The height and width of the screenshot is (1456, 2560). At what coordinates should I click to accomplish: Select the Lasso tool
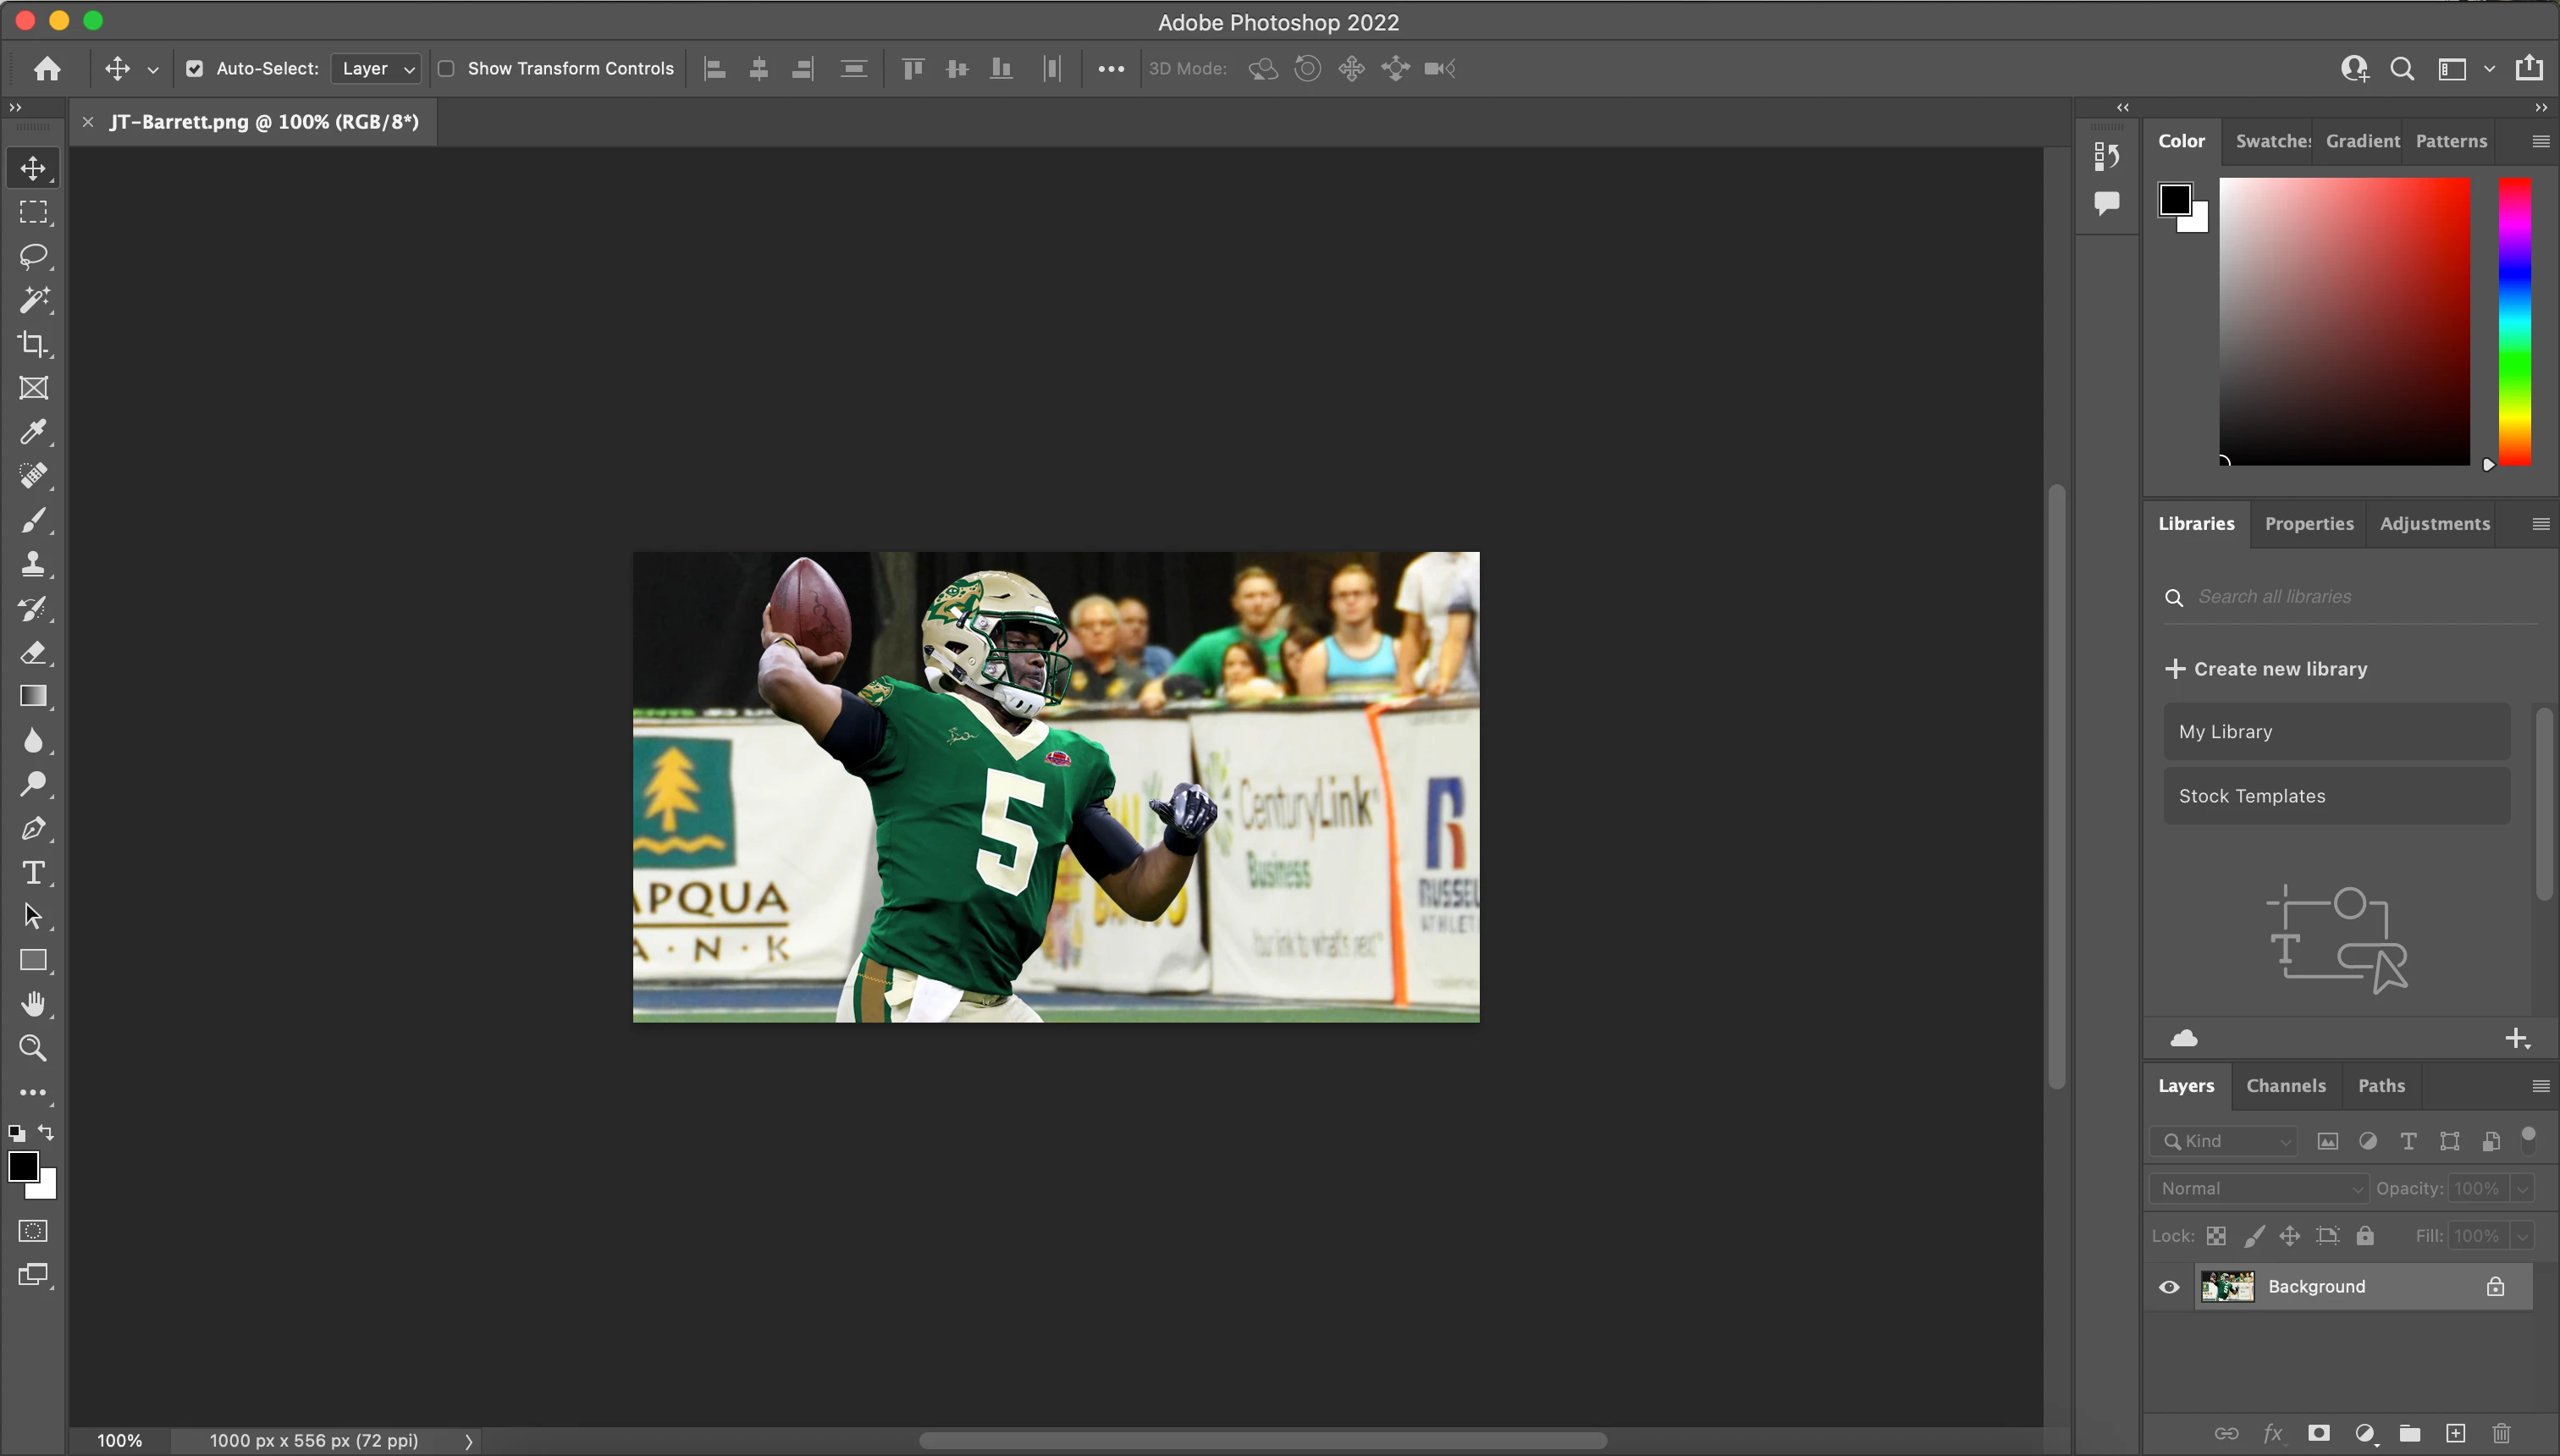pyautogui.click(x=33, y=256)
